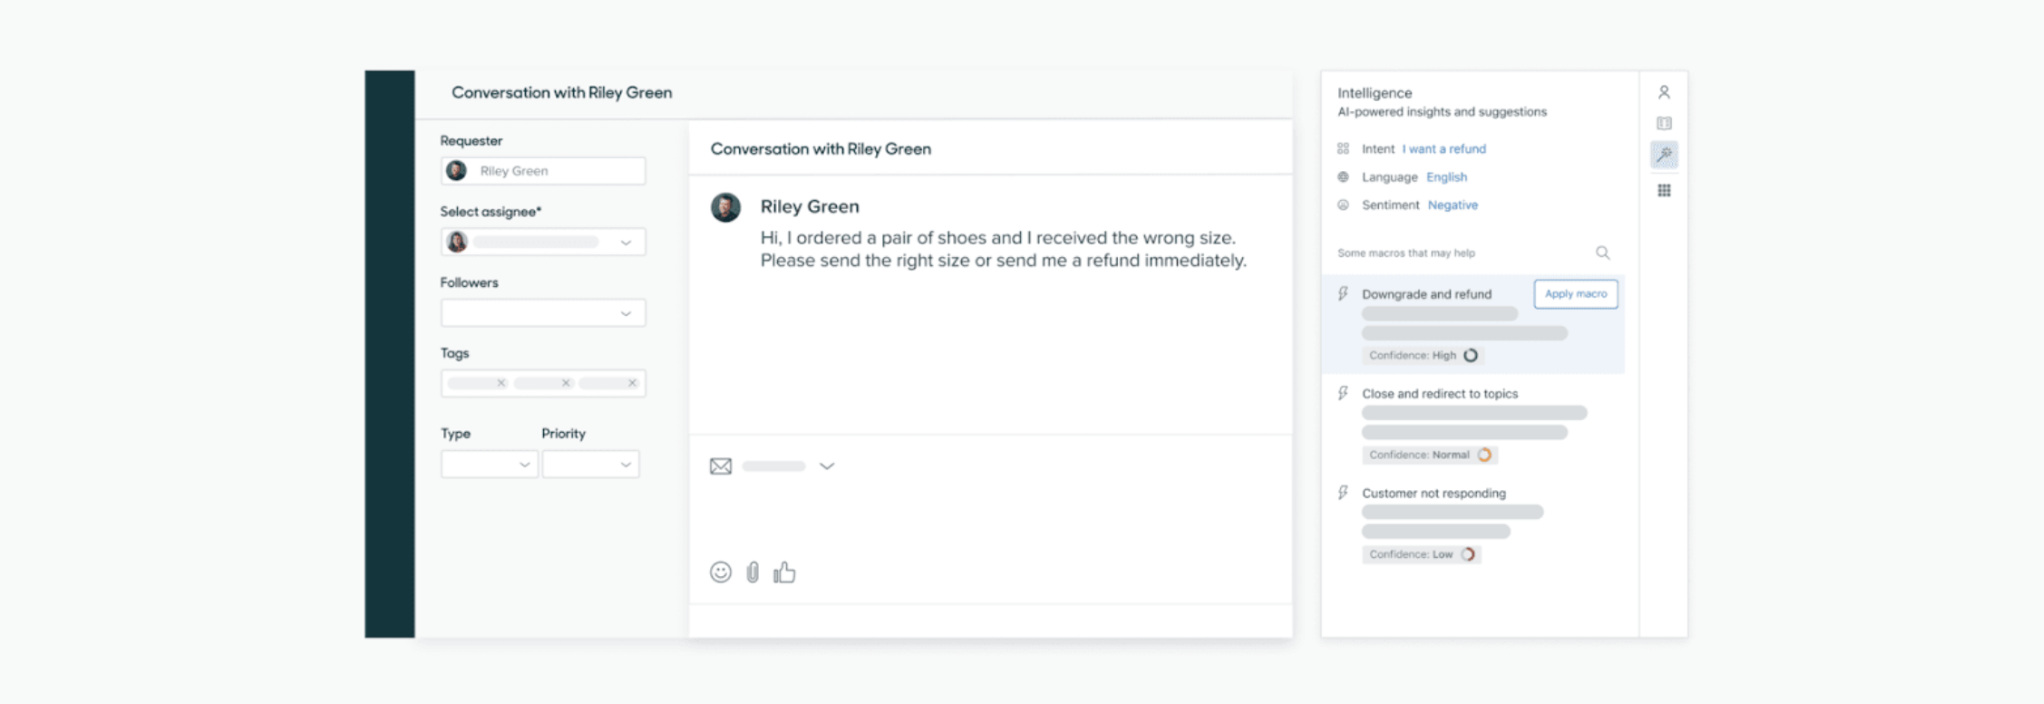Select the Intelligence wand sidebar icon
Image resolution: width=2044 pixels, height=704 pixels.
tap(1664, 154)
